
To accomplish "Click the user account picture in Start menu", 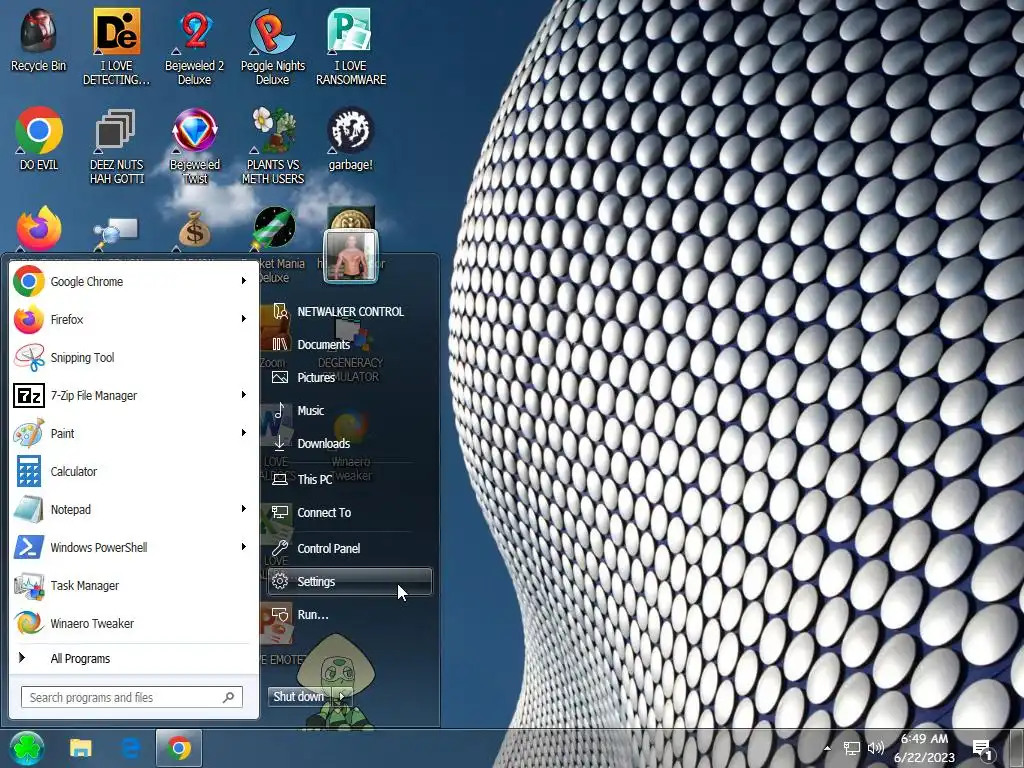I will coord(351,257).
